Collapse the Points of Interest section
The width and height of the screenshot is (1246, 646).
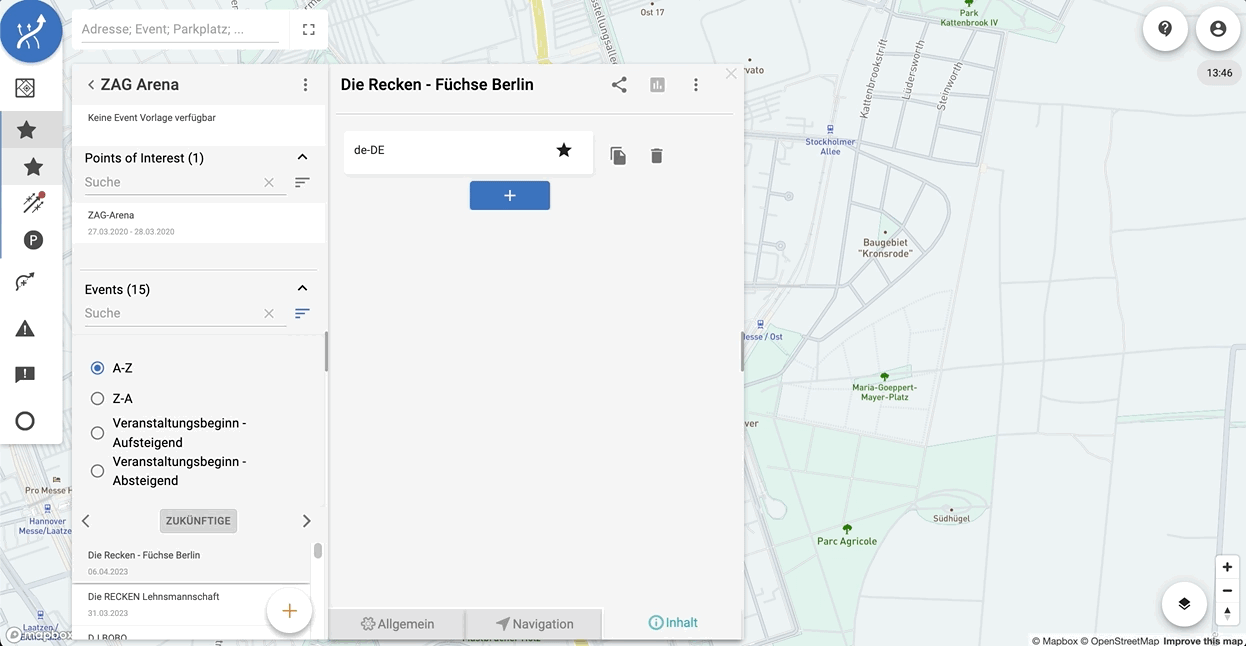(x=302, y=158)
